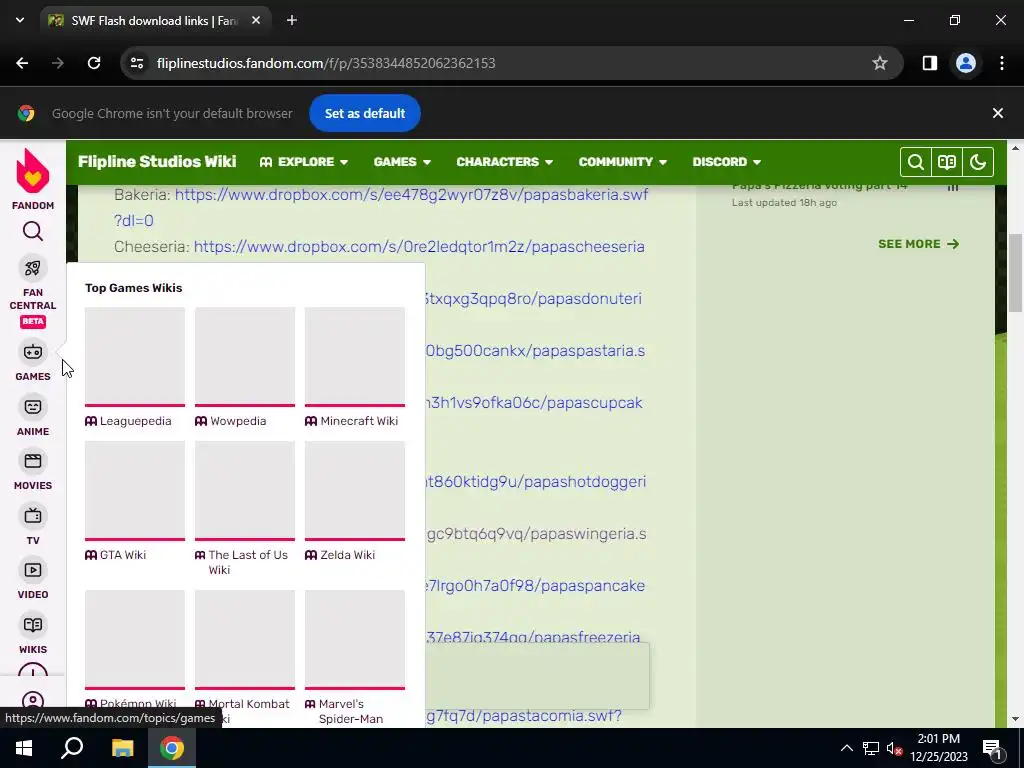Open the papasdonuteria link
This screenshot has width=1024, height=768.
534,299
